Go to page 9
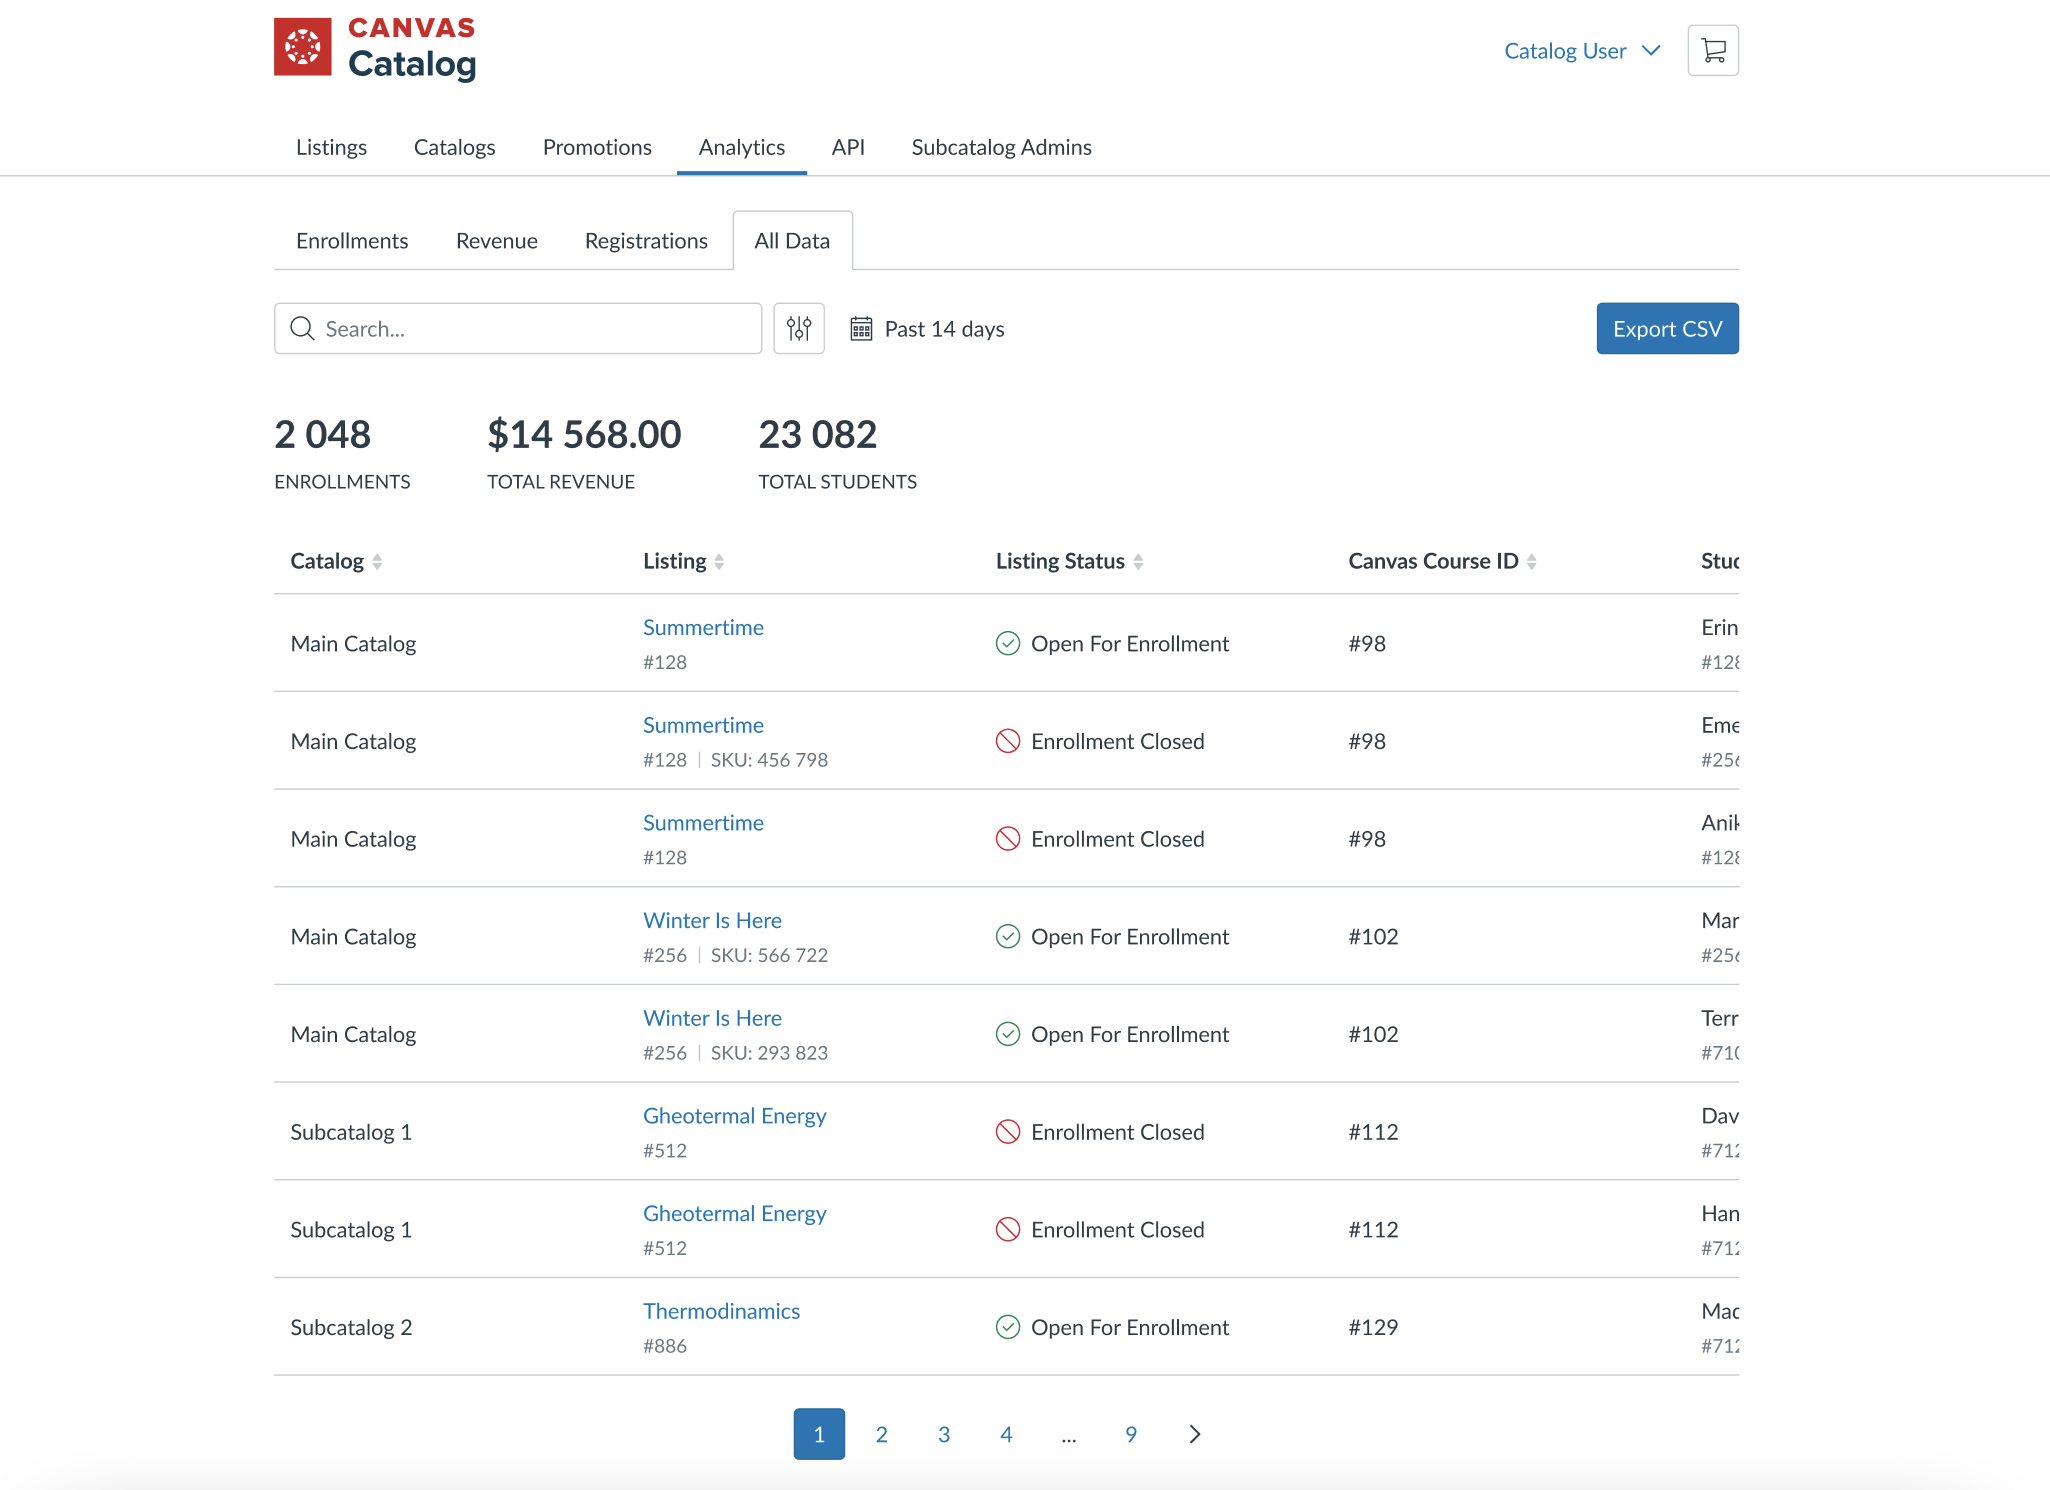 click(x=1130, y=1434)
